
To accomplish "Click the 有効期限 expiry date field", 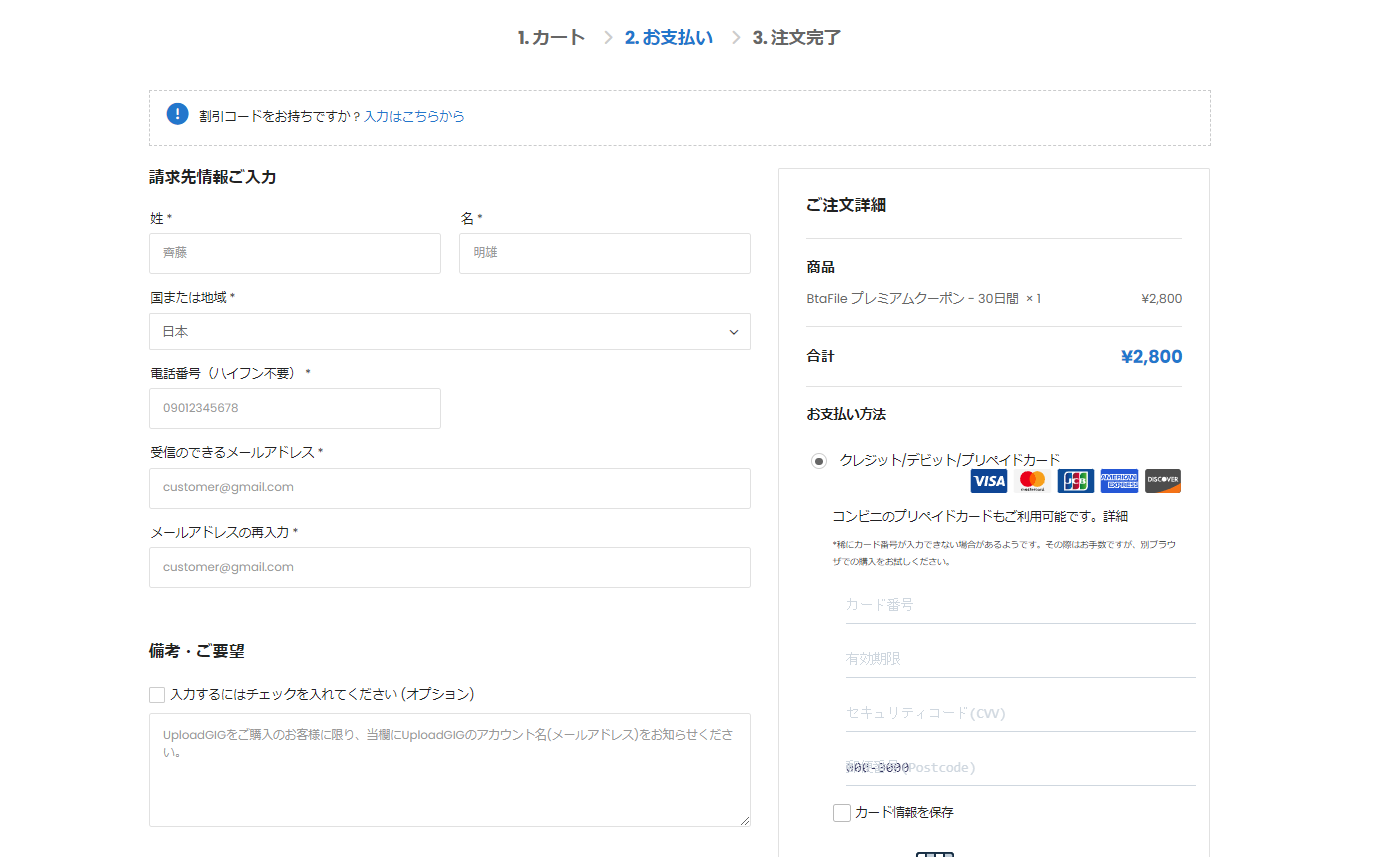I will pos(1020,658).
